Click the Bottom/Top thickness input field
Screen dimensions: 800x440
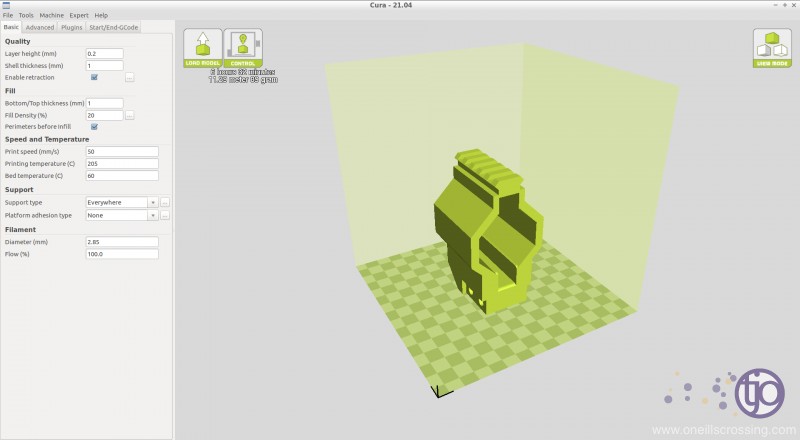[105, 103]
